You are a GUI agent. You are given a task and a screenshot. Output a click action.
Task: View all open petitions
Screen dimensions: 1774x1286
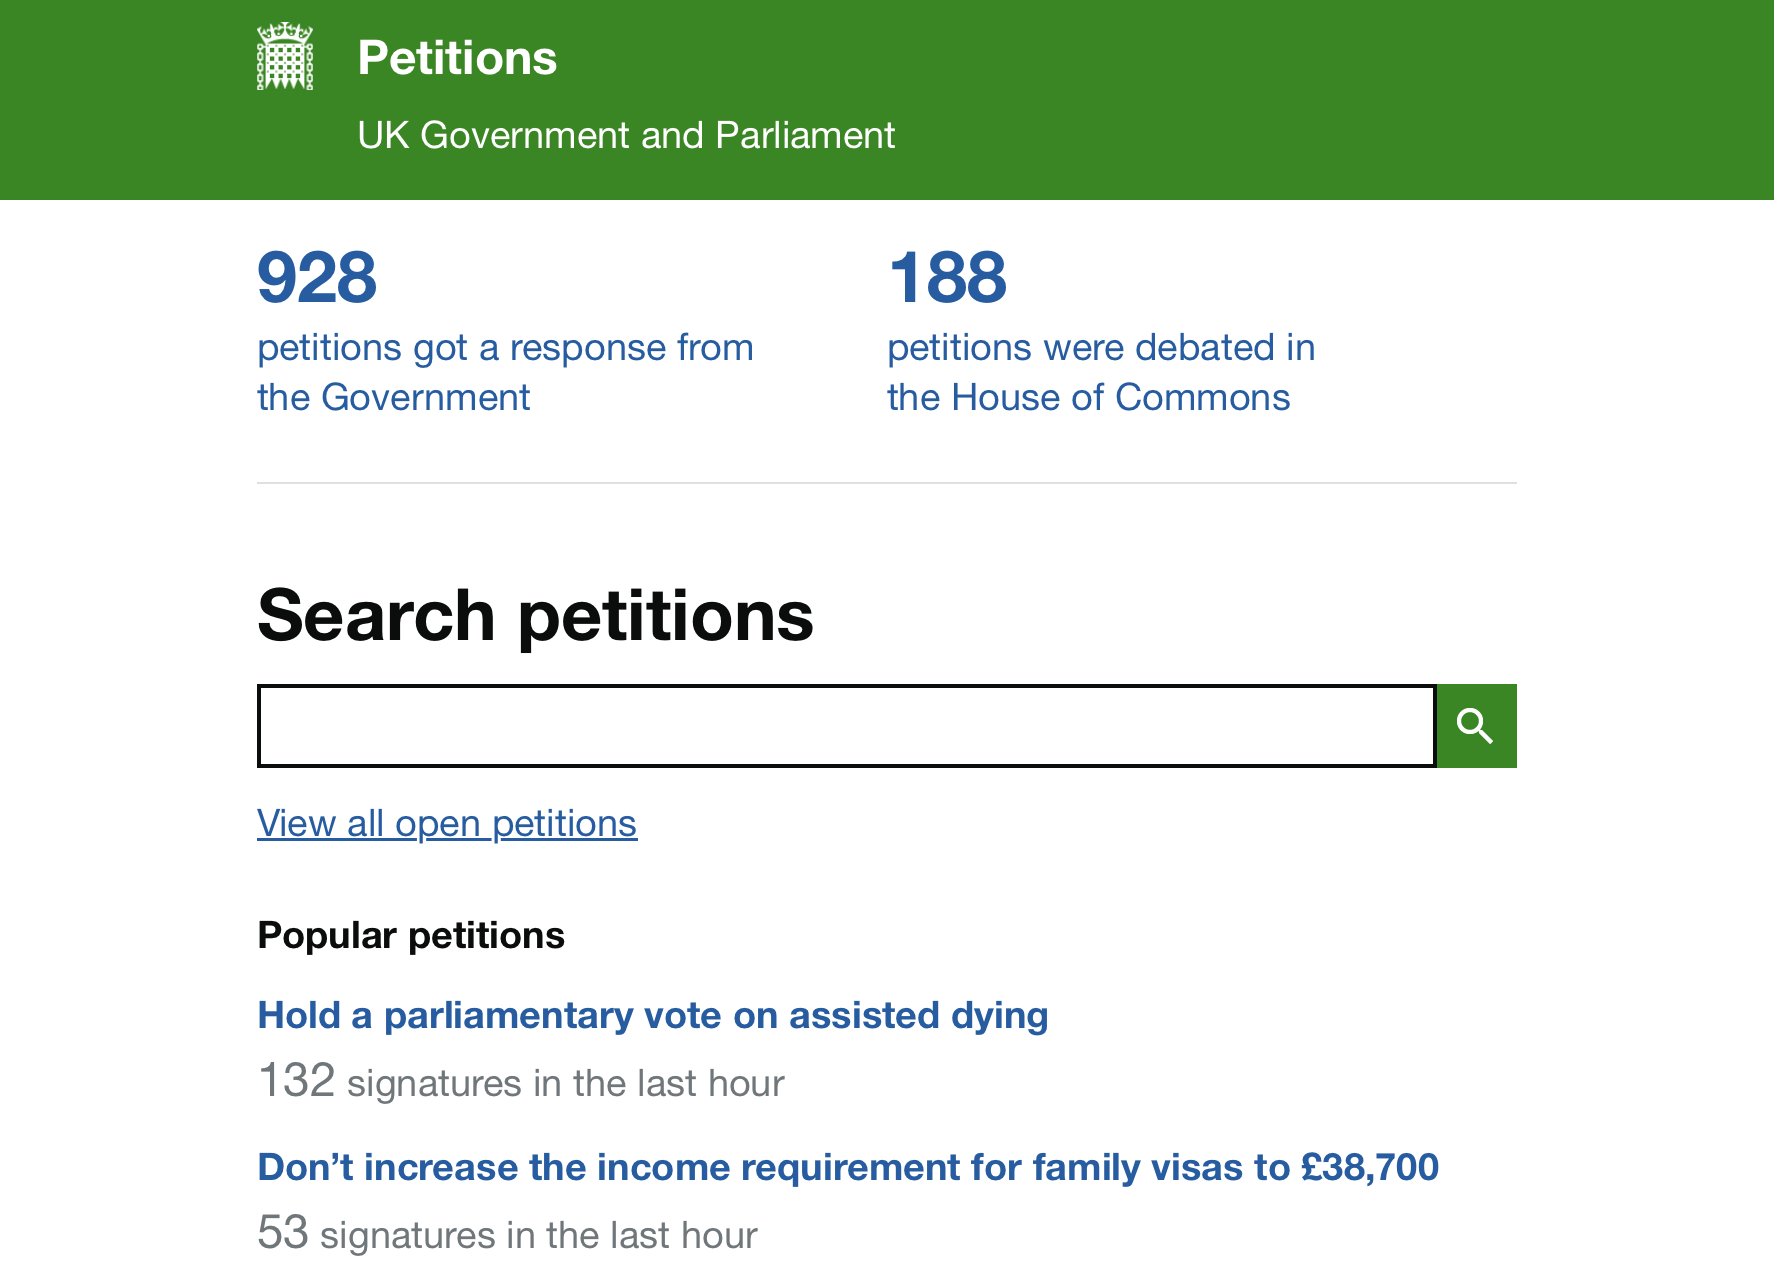(x=446, y=823)
